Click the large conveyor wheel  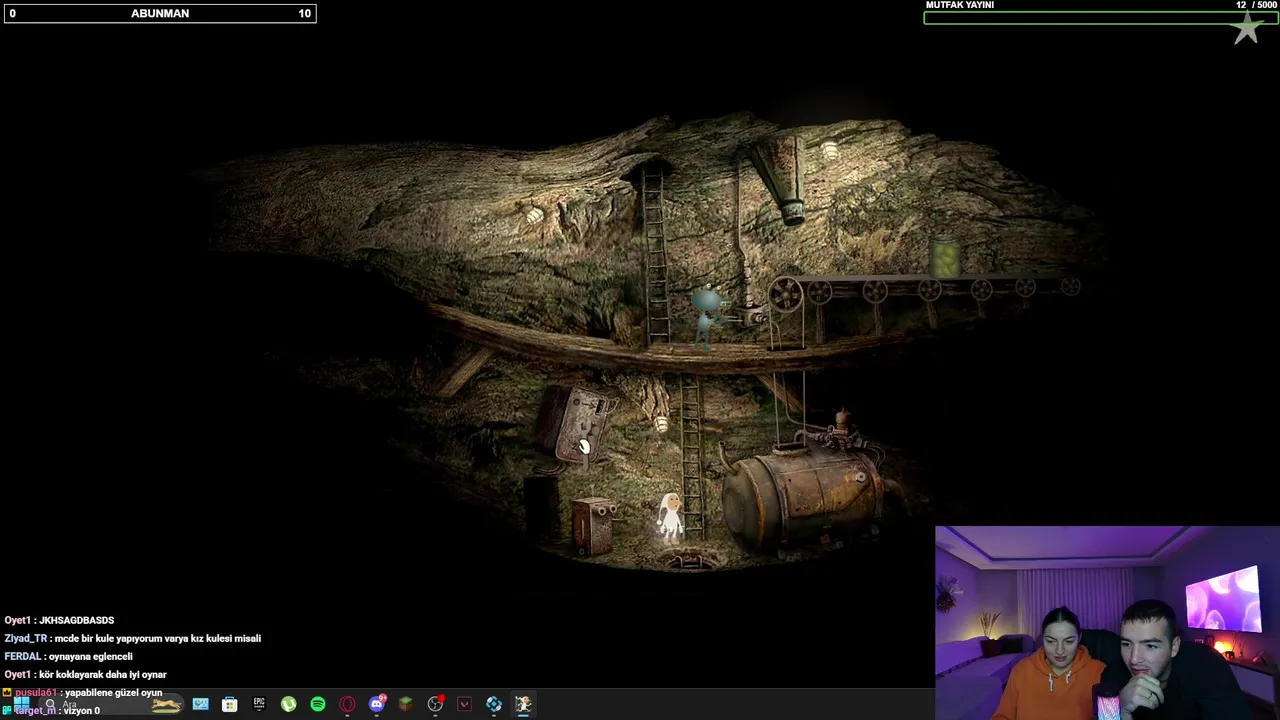tap(786, 295)
